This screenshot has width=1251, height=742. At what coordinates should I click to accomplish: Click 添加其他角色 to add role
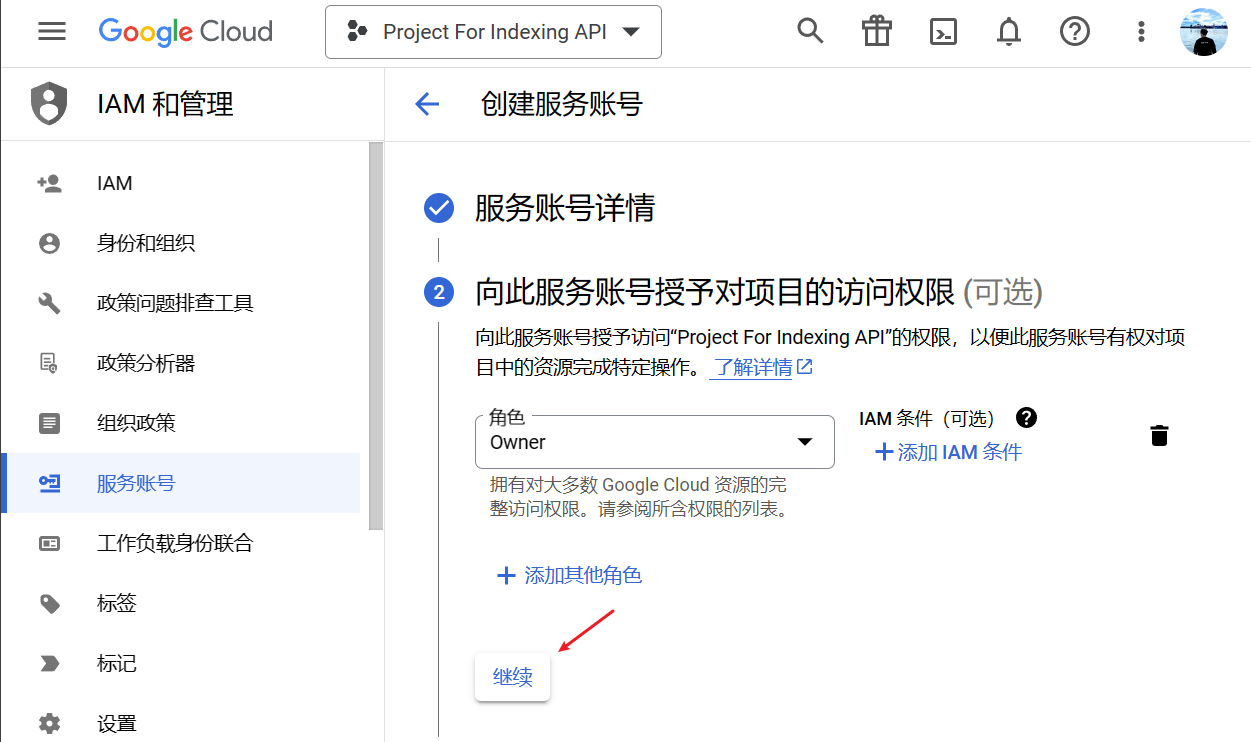[570, 575]
